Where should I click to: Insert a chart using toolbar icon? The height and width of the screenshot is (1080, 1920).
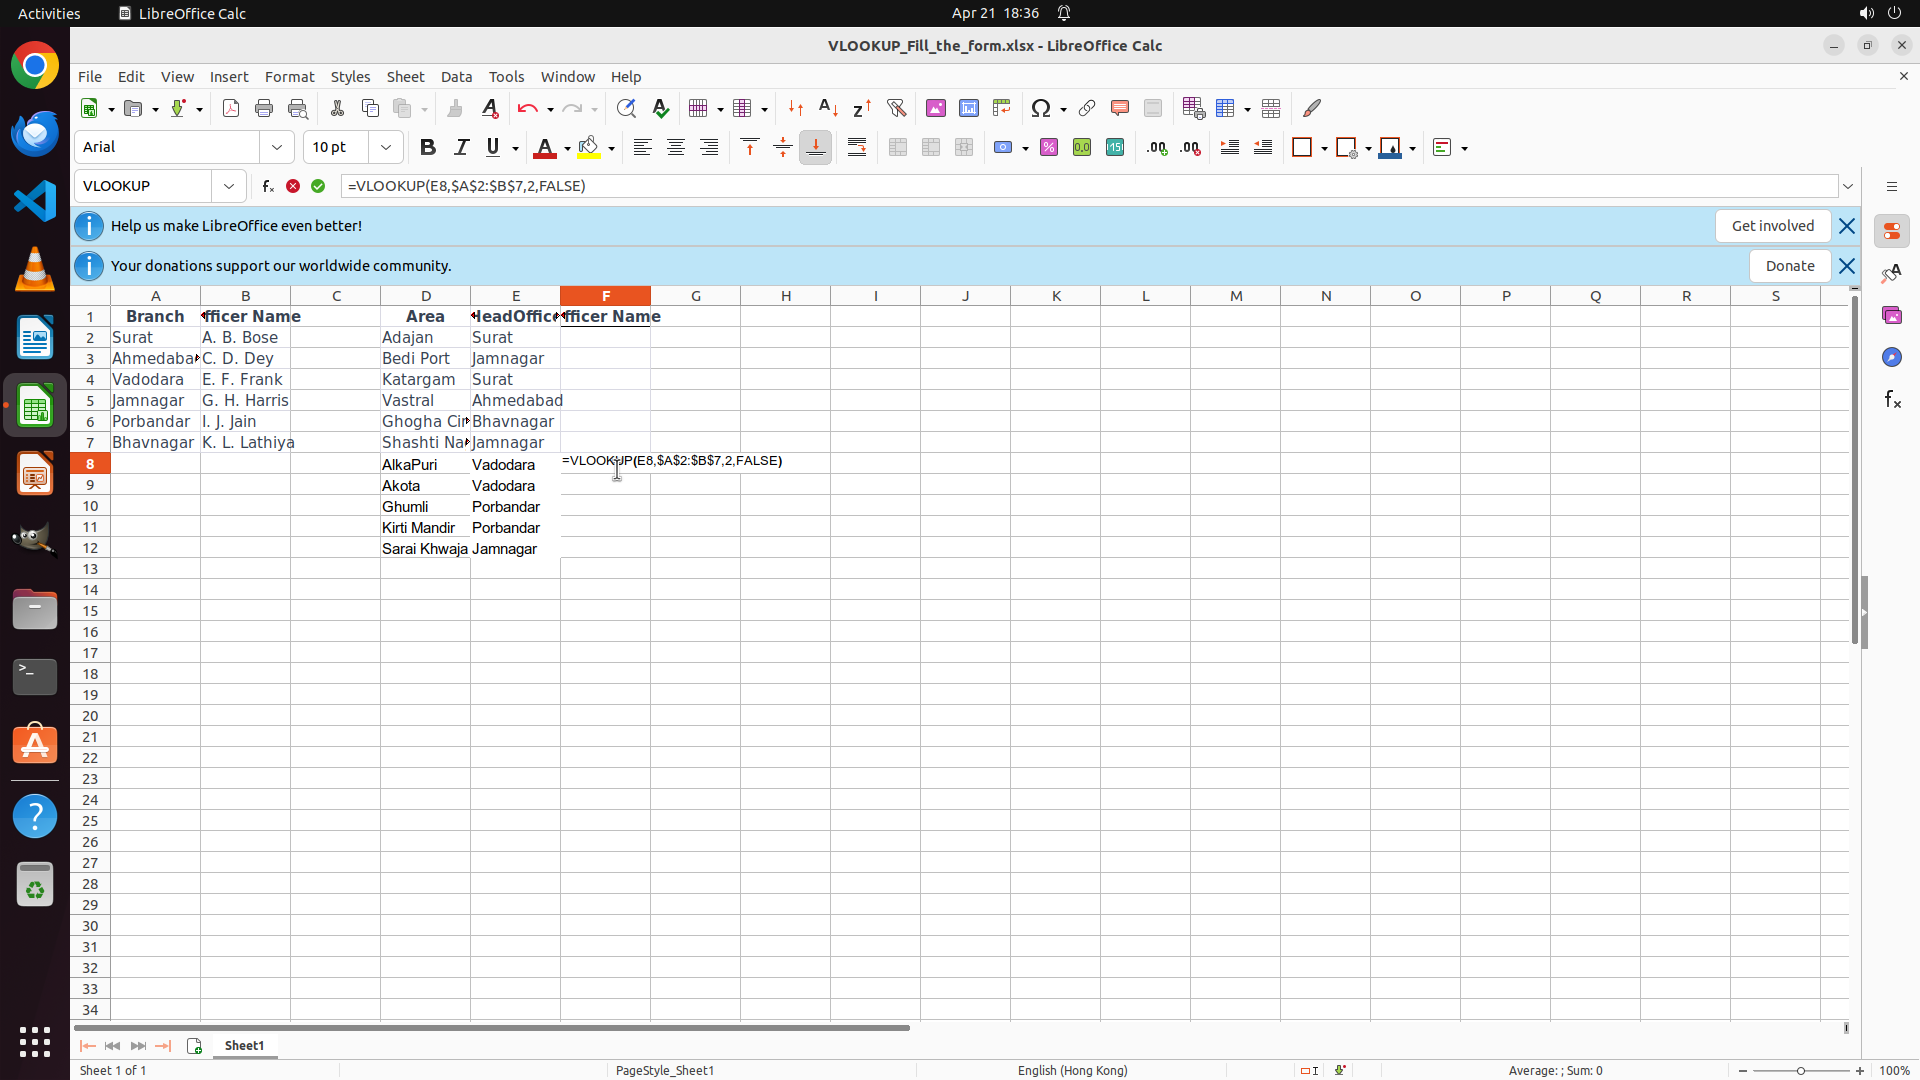(x=969, y=108)
